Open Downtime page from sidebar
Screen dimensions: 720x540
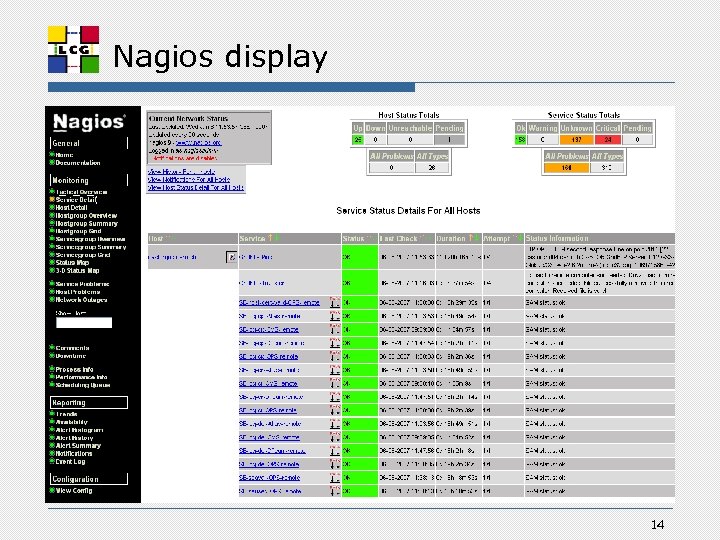71,356
